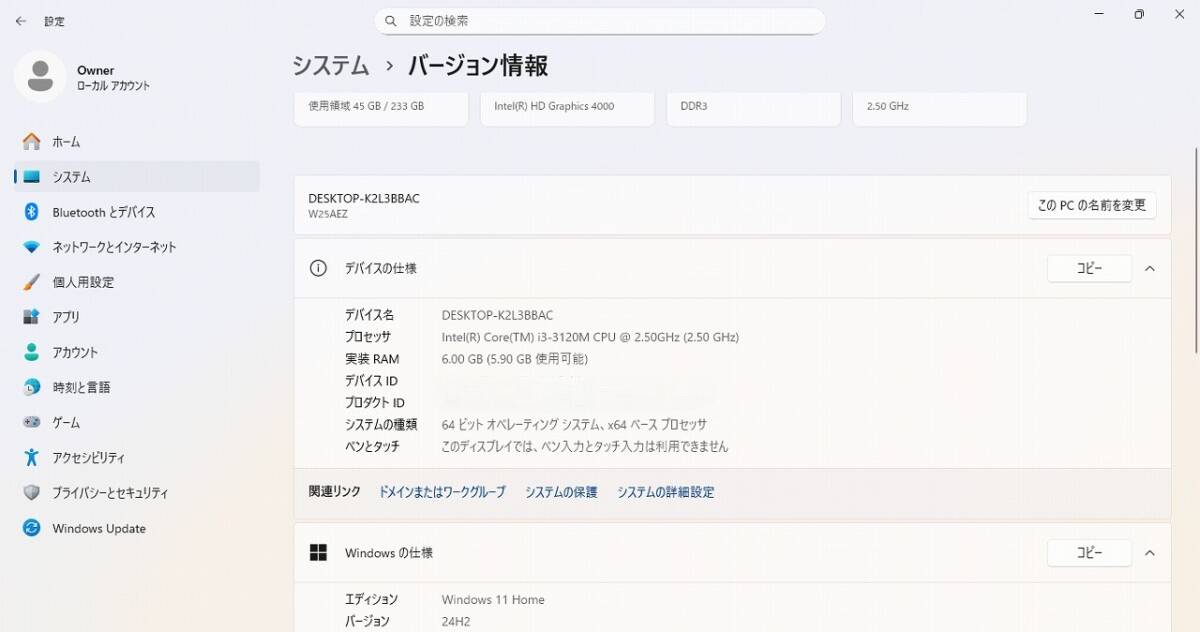Screen dimensions: 1200x632
Task: Click the rename this PC button
Action: click(x=1092, y=205)
